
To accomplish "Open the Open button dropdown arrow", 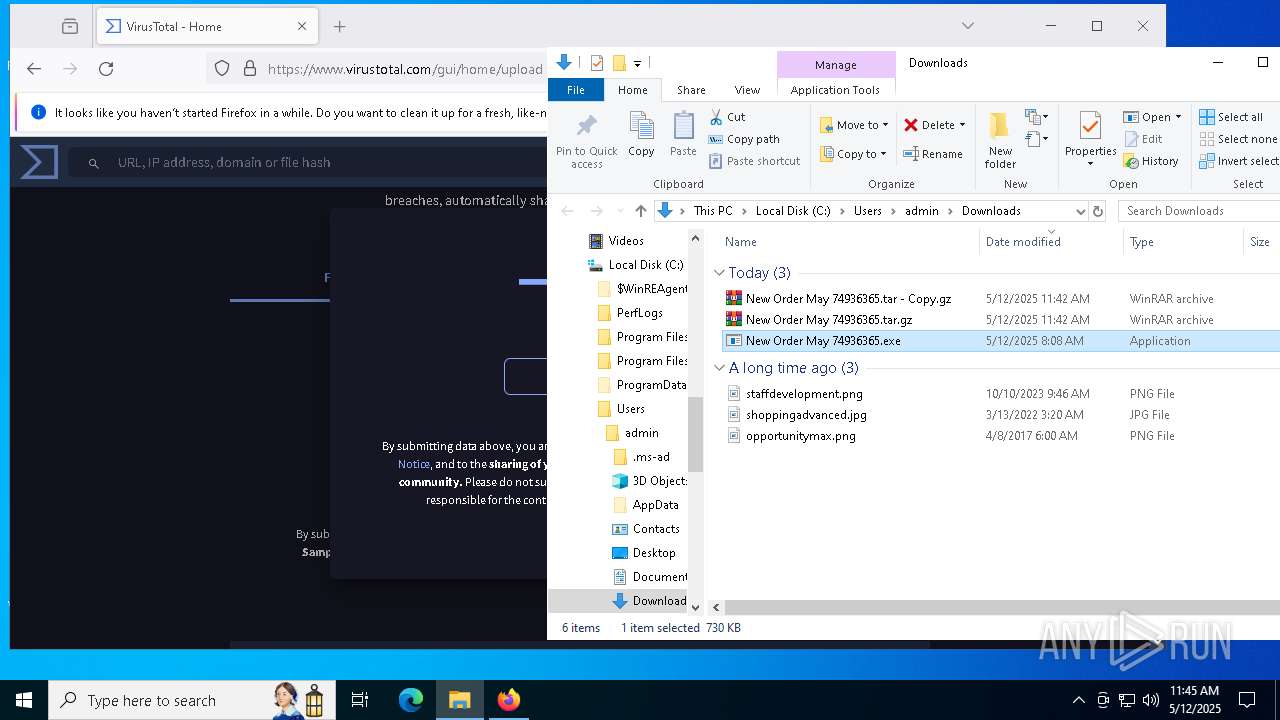I will coord(1178,117).
